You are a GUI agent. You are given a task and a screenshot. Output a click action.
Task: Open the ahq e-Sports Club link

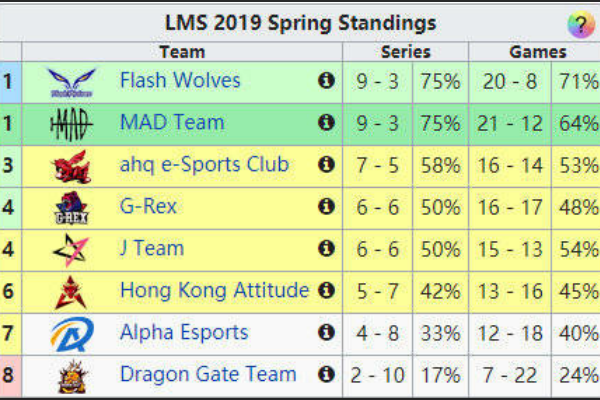(204, 165)
